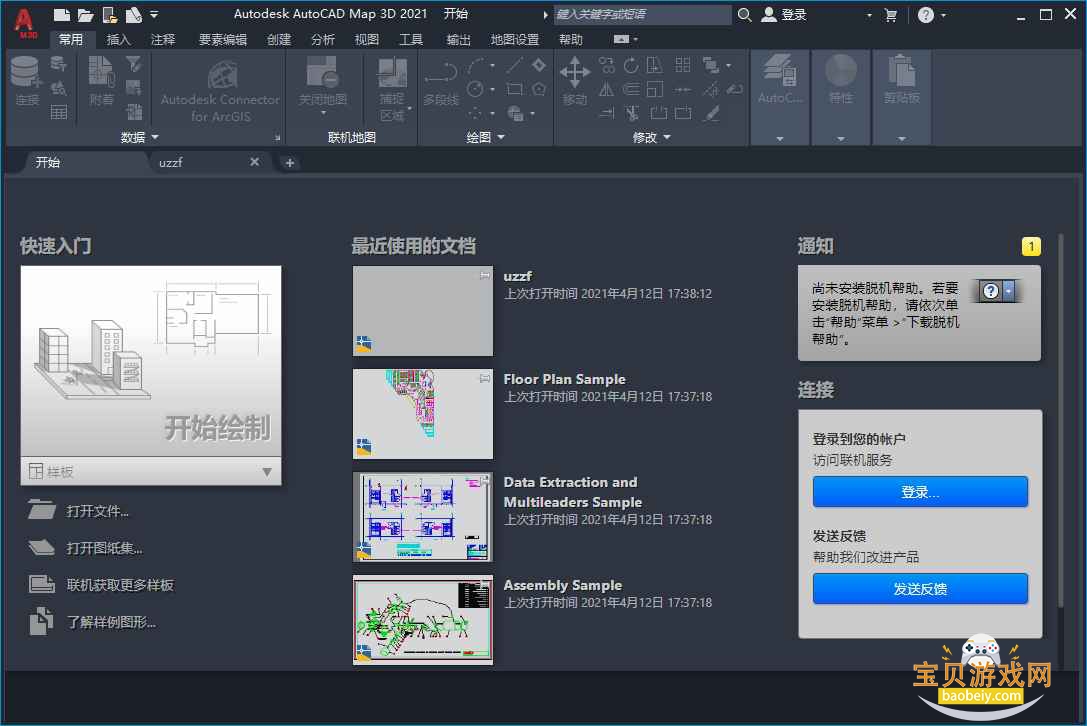Screen dimensions: 1087x726
Task: Open the 登录 account dropdown arrow
Action: click(x=869, y=15)
